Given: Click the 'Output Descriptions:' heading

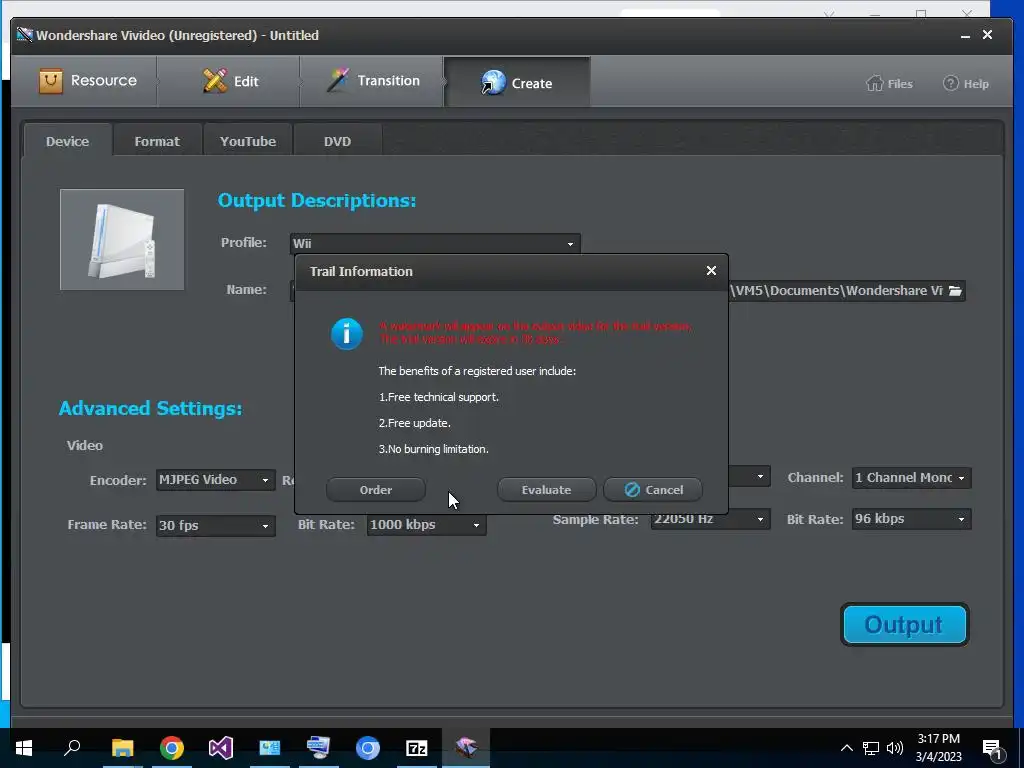Looking at the screenshot, I should 317,200.
